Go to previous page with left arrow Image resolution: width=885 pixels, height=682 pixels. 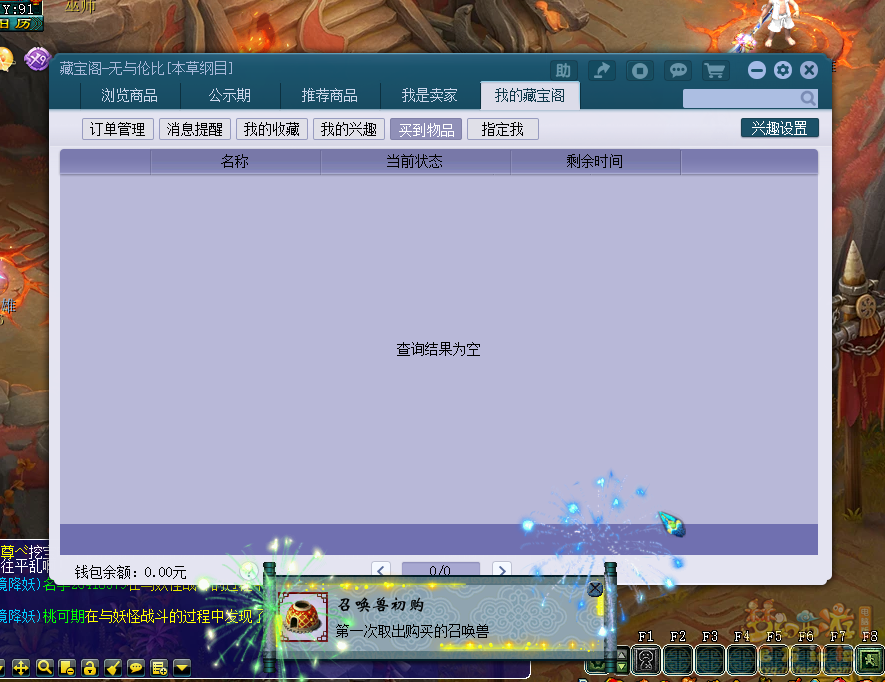[x=381, y=570]
